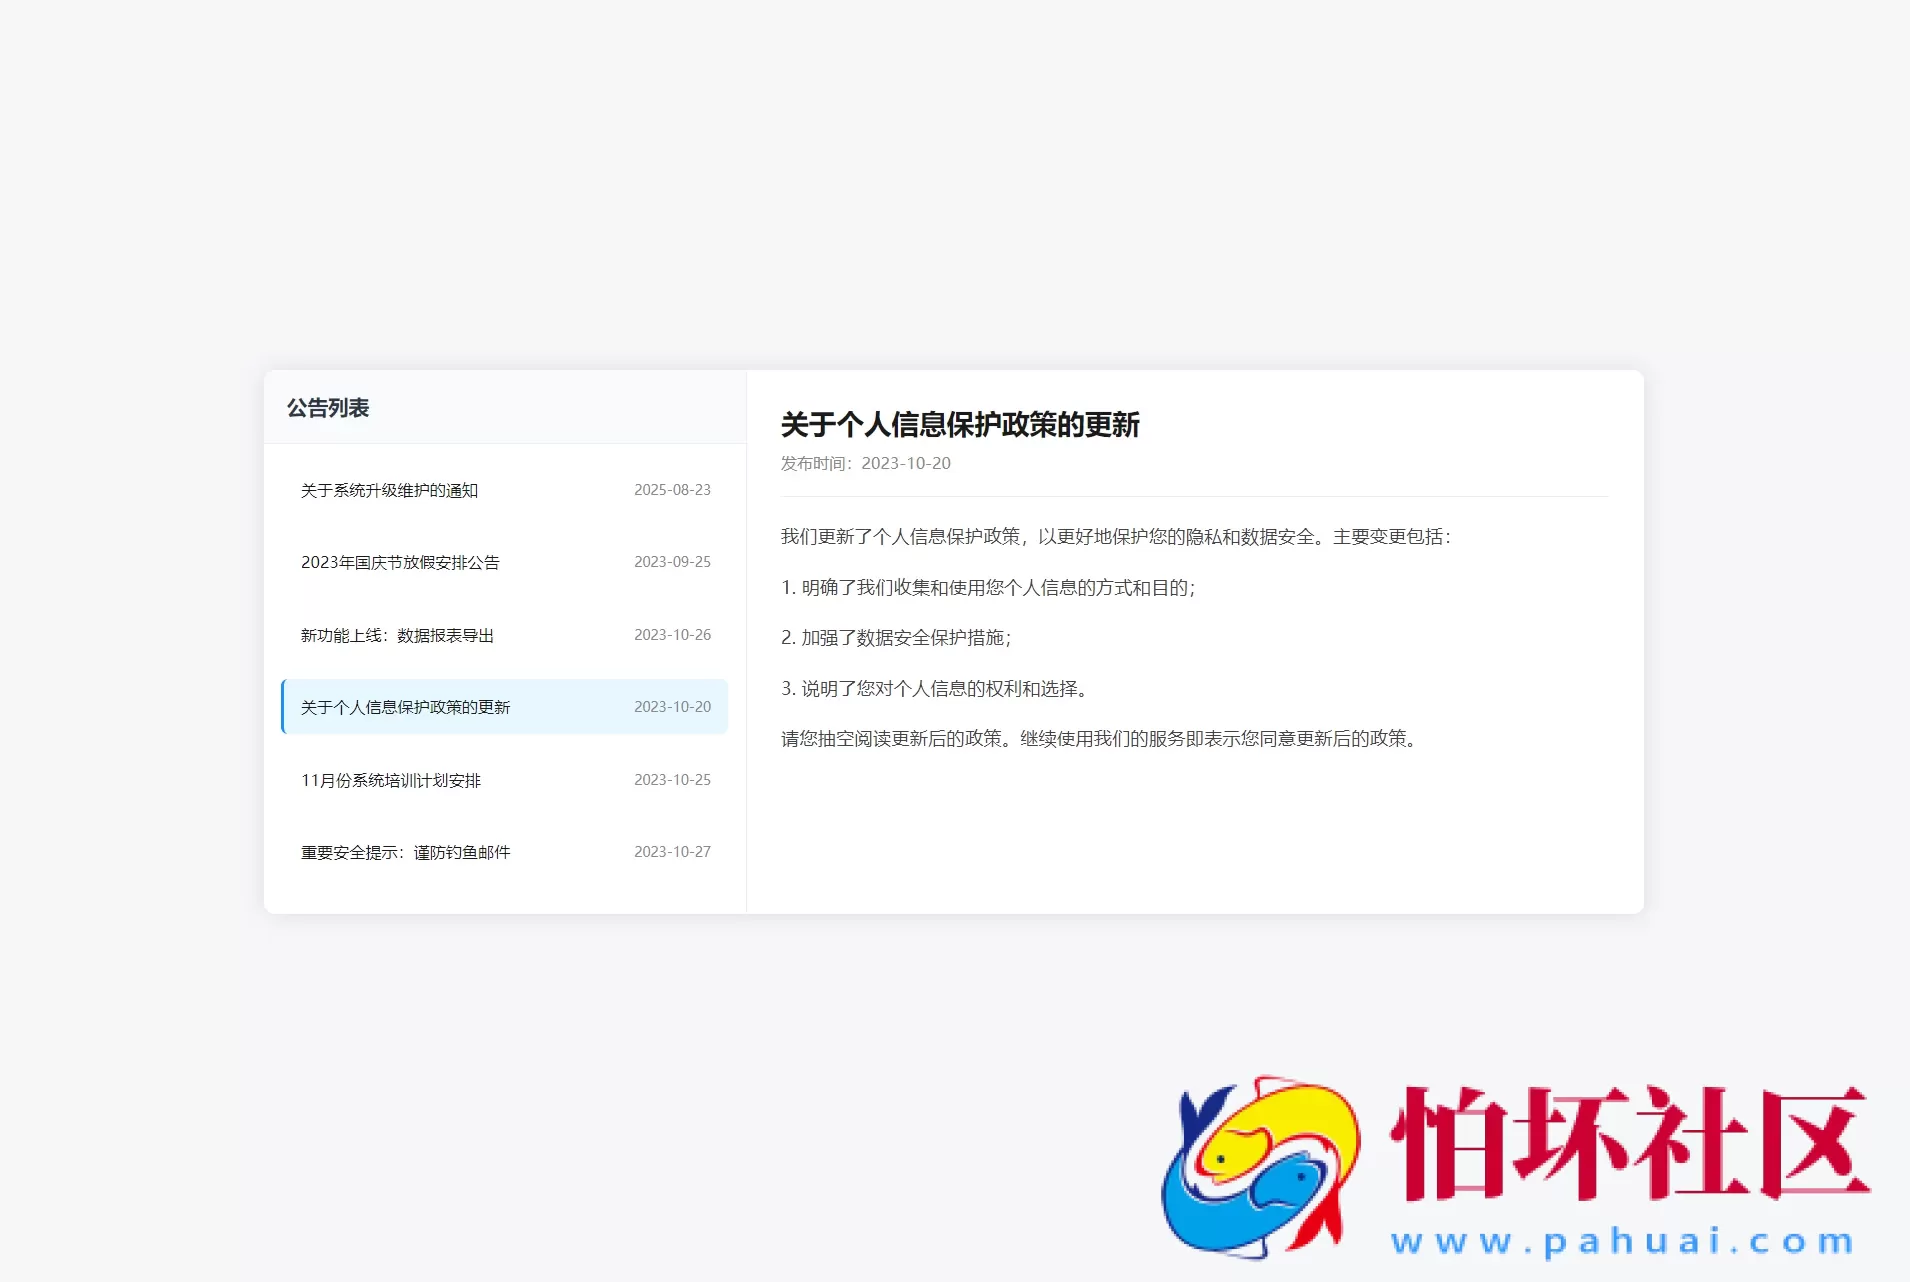Select announcement 关于系统升级维护的通知

[x=392, y=490]
